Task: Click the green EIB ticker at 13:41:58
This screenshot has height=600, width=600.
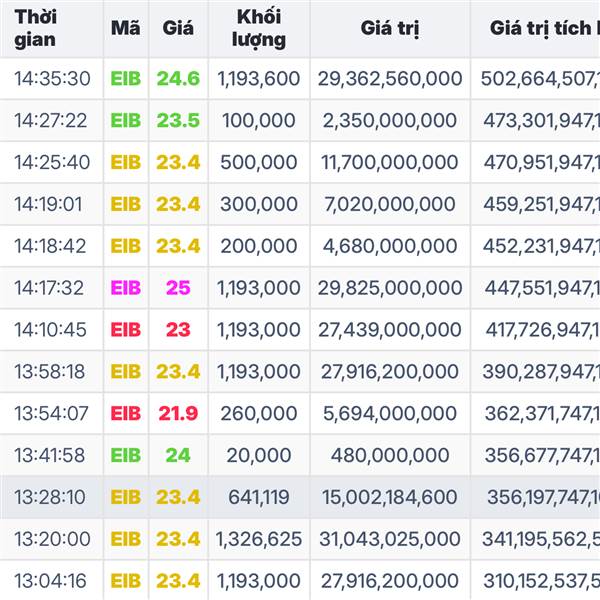Action: pyautogui.click(x=126, y=455)
